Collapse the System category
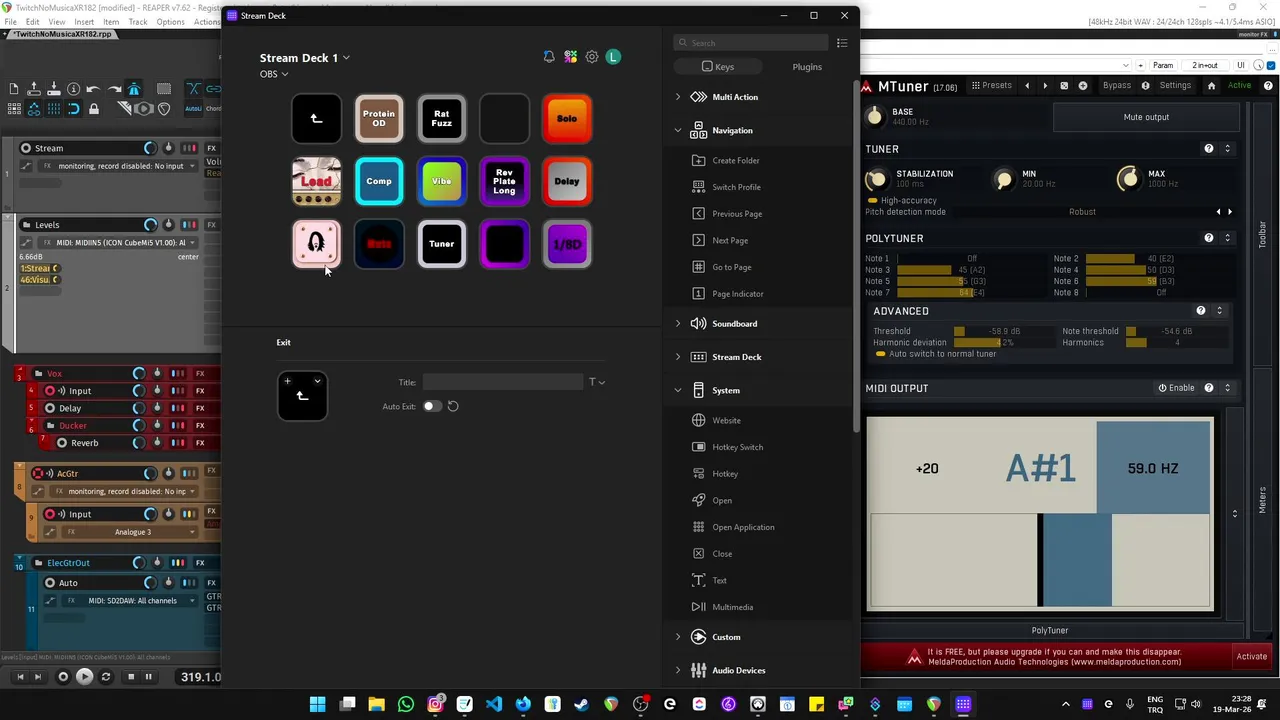The height and width of the screenshot is (720, 1280). (x=678, y=390)
